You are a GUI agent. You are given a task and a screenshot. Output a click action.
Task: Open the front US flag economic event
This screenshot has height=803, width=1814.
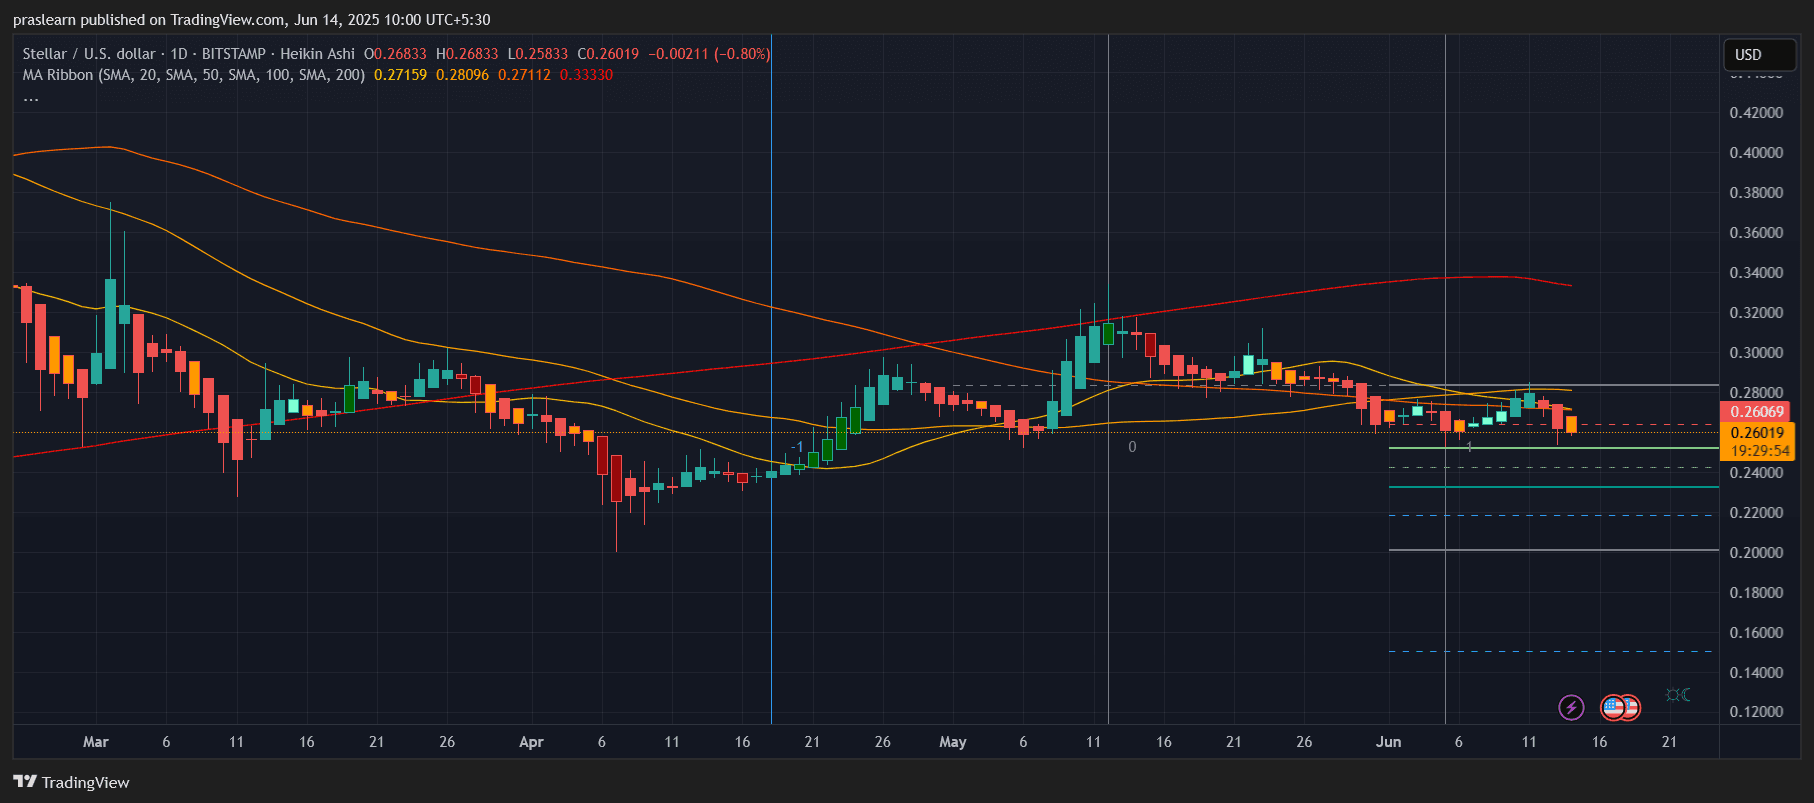click(x=1612, y=708)
